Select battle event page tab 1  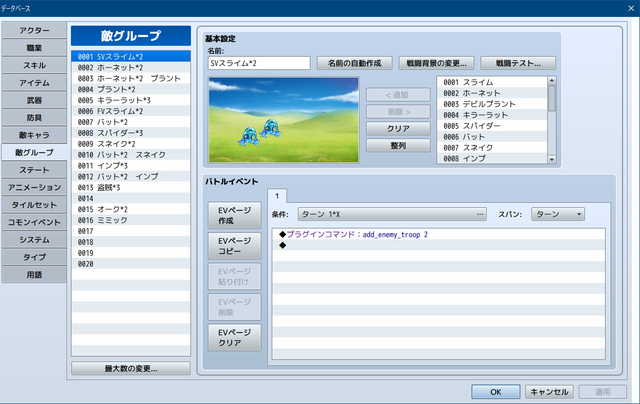tap(277, 196)
